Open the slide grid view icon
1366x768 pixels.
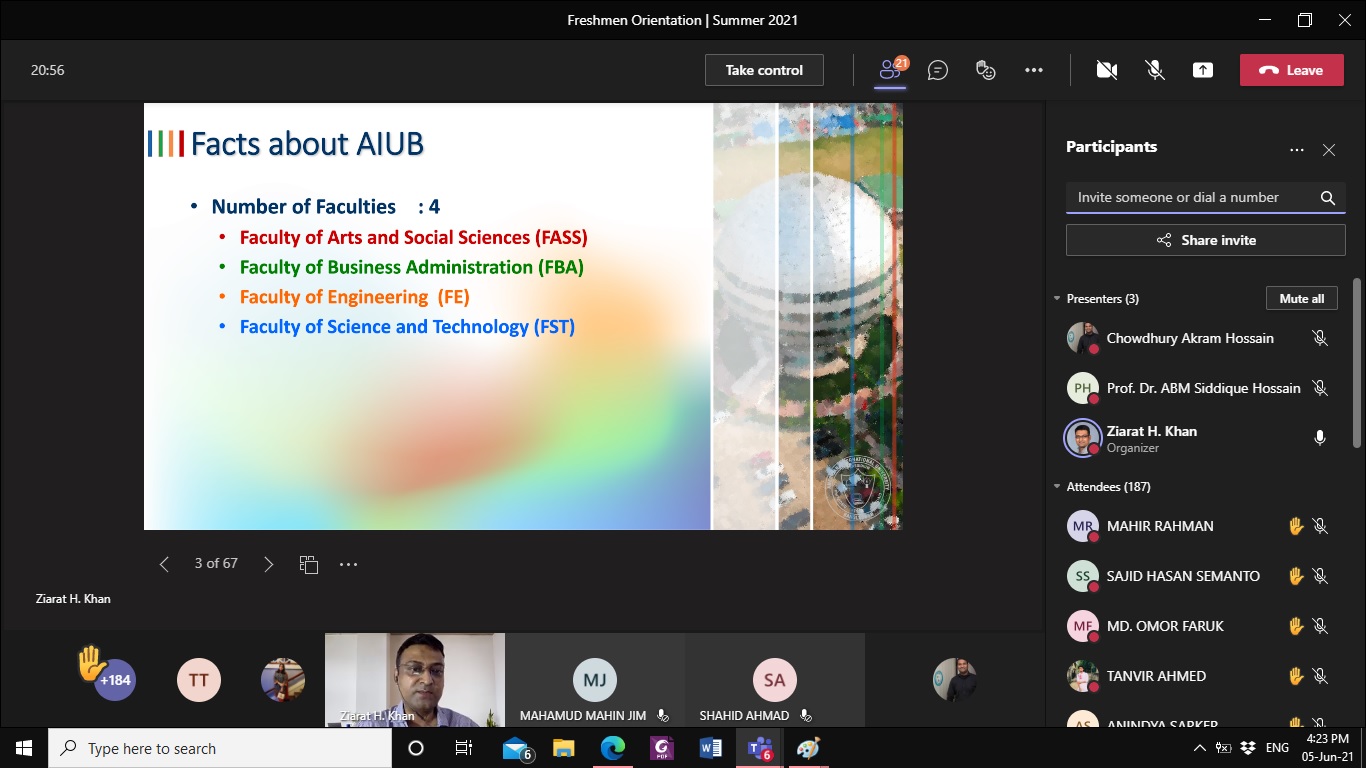click(308, 564)
